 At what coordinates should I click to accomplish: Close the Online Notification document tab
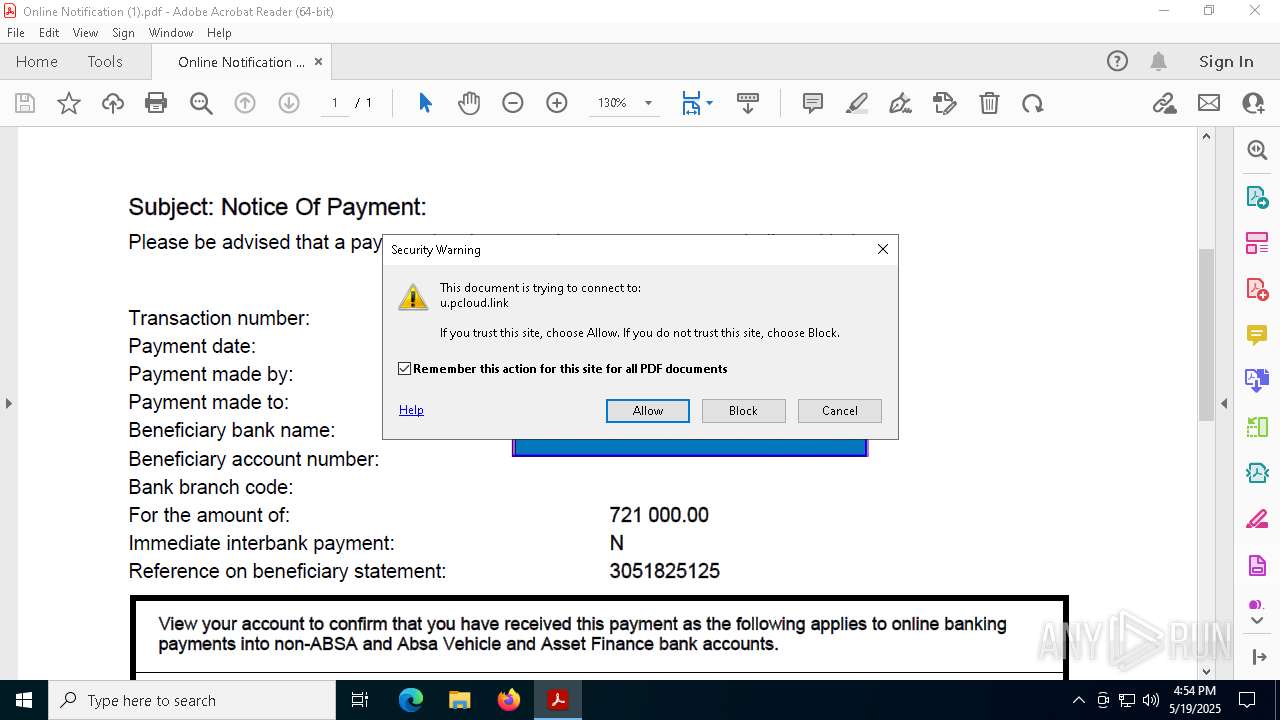[x=318, y=61]
